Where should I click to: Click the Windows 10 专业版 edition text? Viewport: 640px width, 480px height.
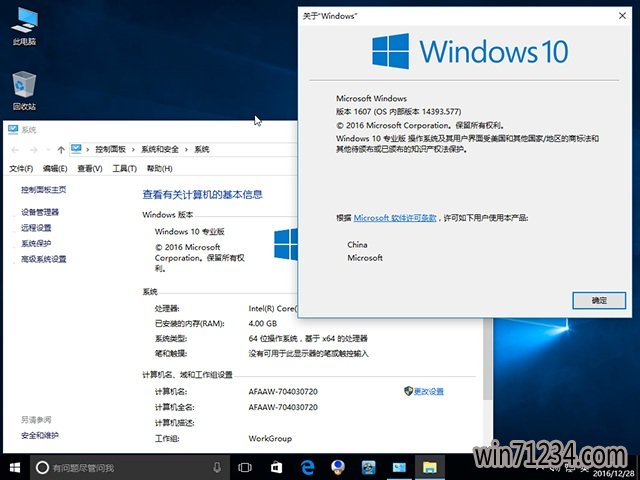(x=190, y=231)
